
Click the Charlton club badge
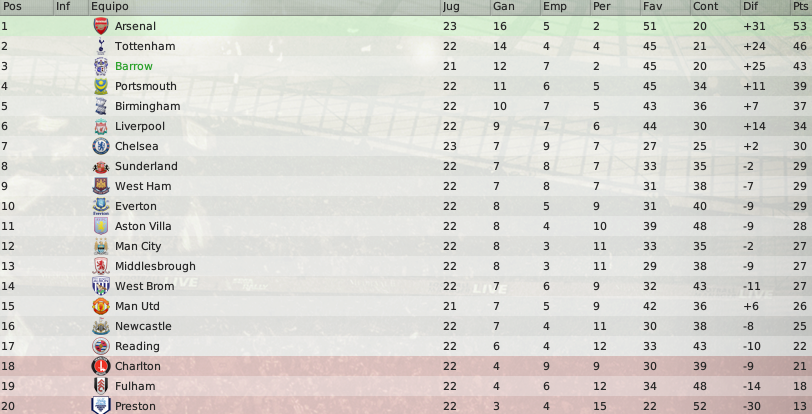pos(101,366)
